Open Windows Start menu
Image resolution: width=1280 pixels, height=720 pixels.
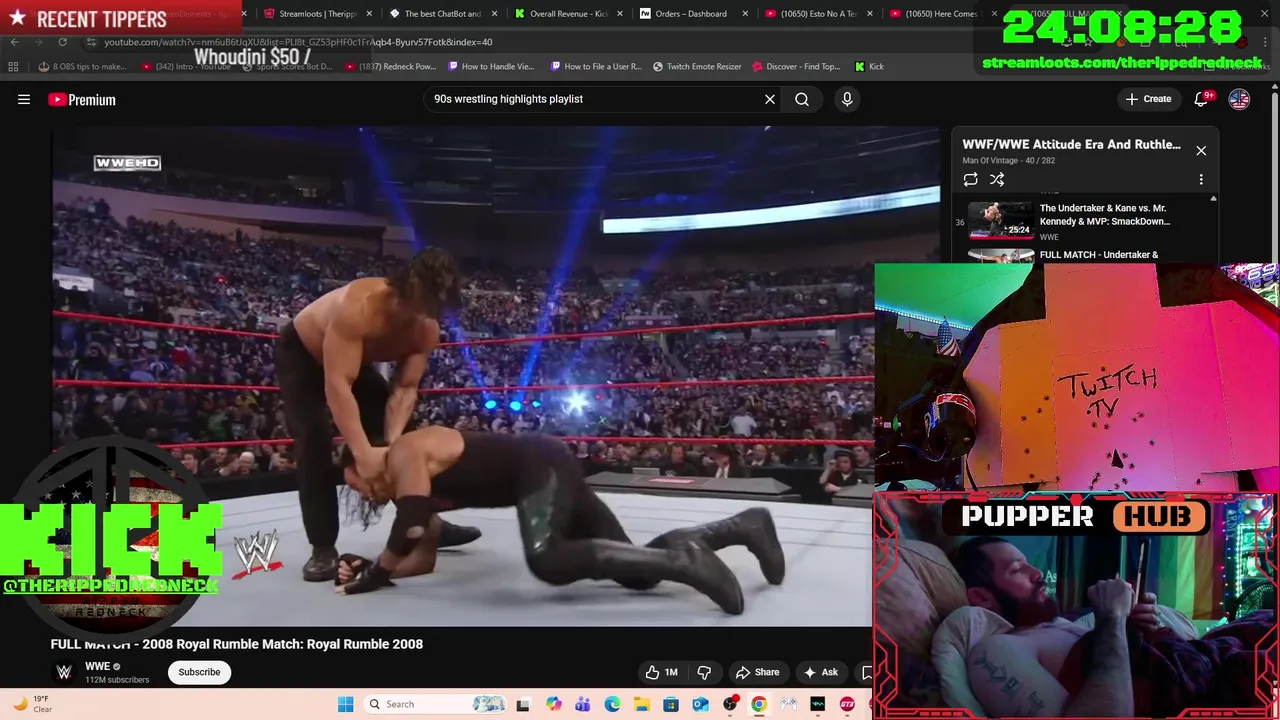[x=346, y=704]
